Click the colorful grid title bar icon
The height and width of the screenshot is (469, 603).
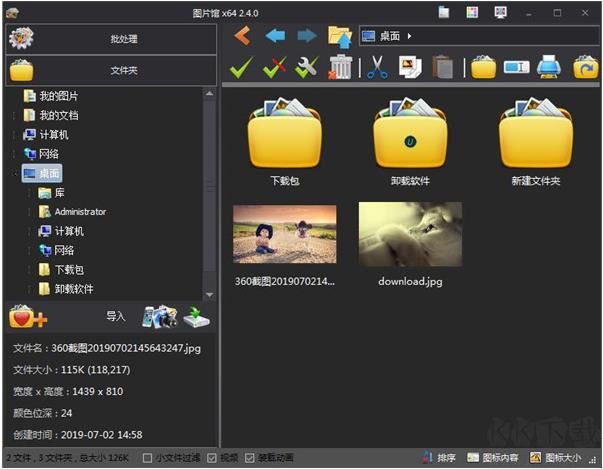[472, 12]
